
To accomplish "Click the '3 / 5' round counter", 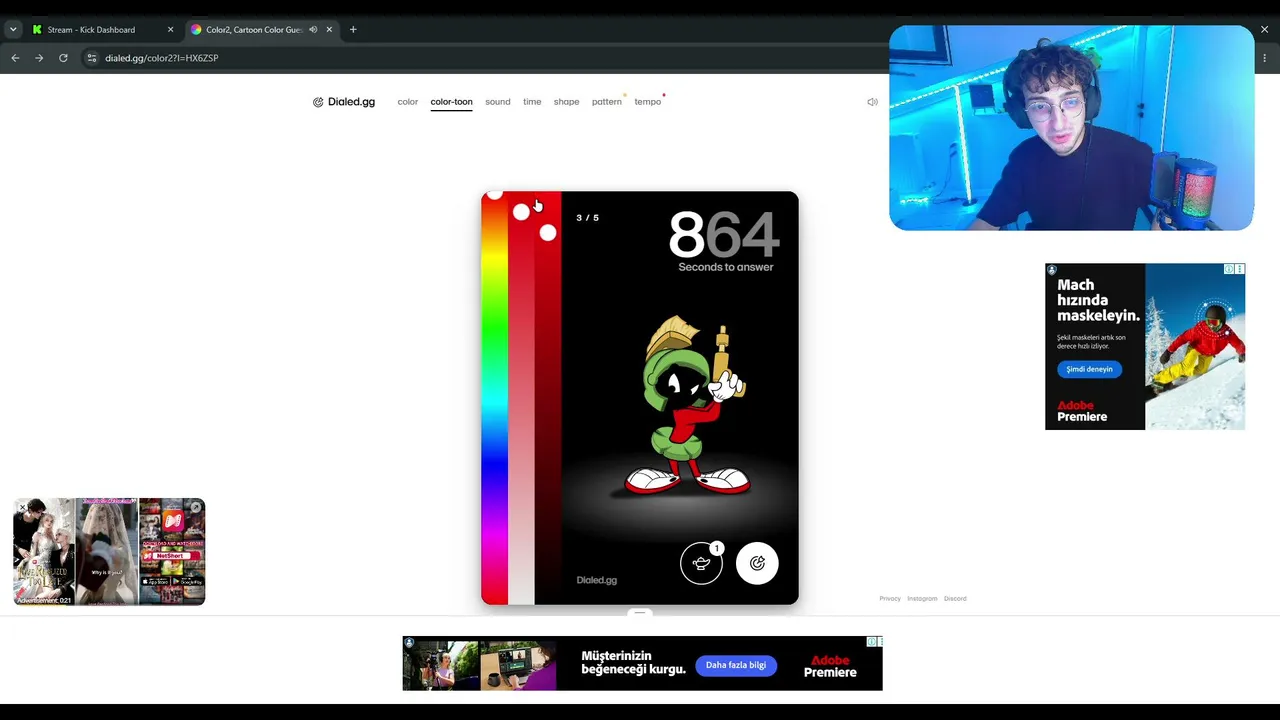I will click(588, 218).
